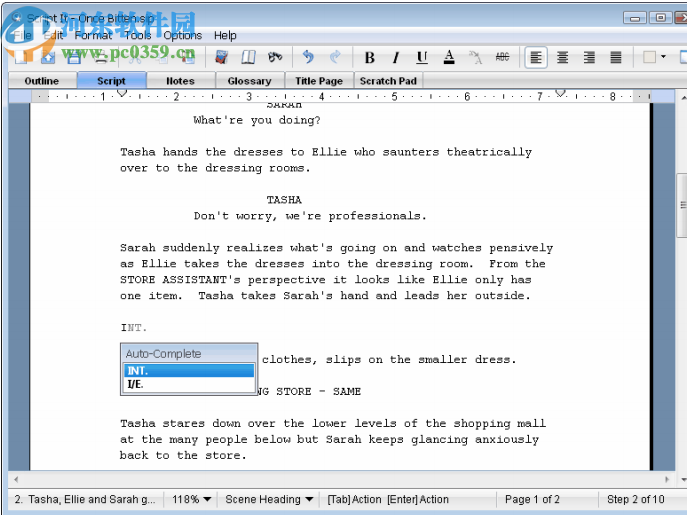This screenshot has width=687, height=515.
Task: Click the '[Tab] Action [Enter] Action' hint
Action: coord(388,499)
